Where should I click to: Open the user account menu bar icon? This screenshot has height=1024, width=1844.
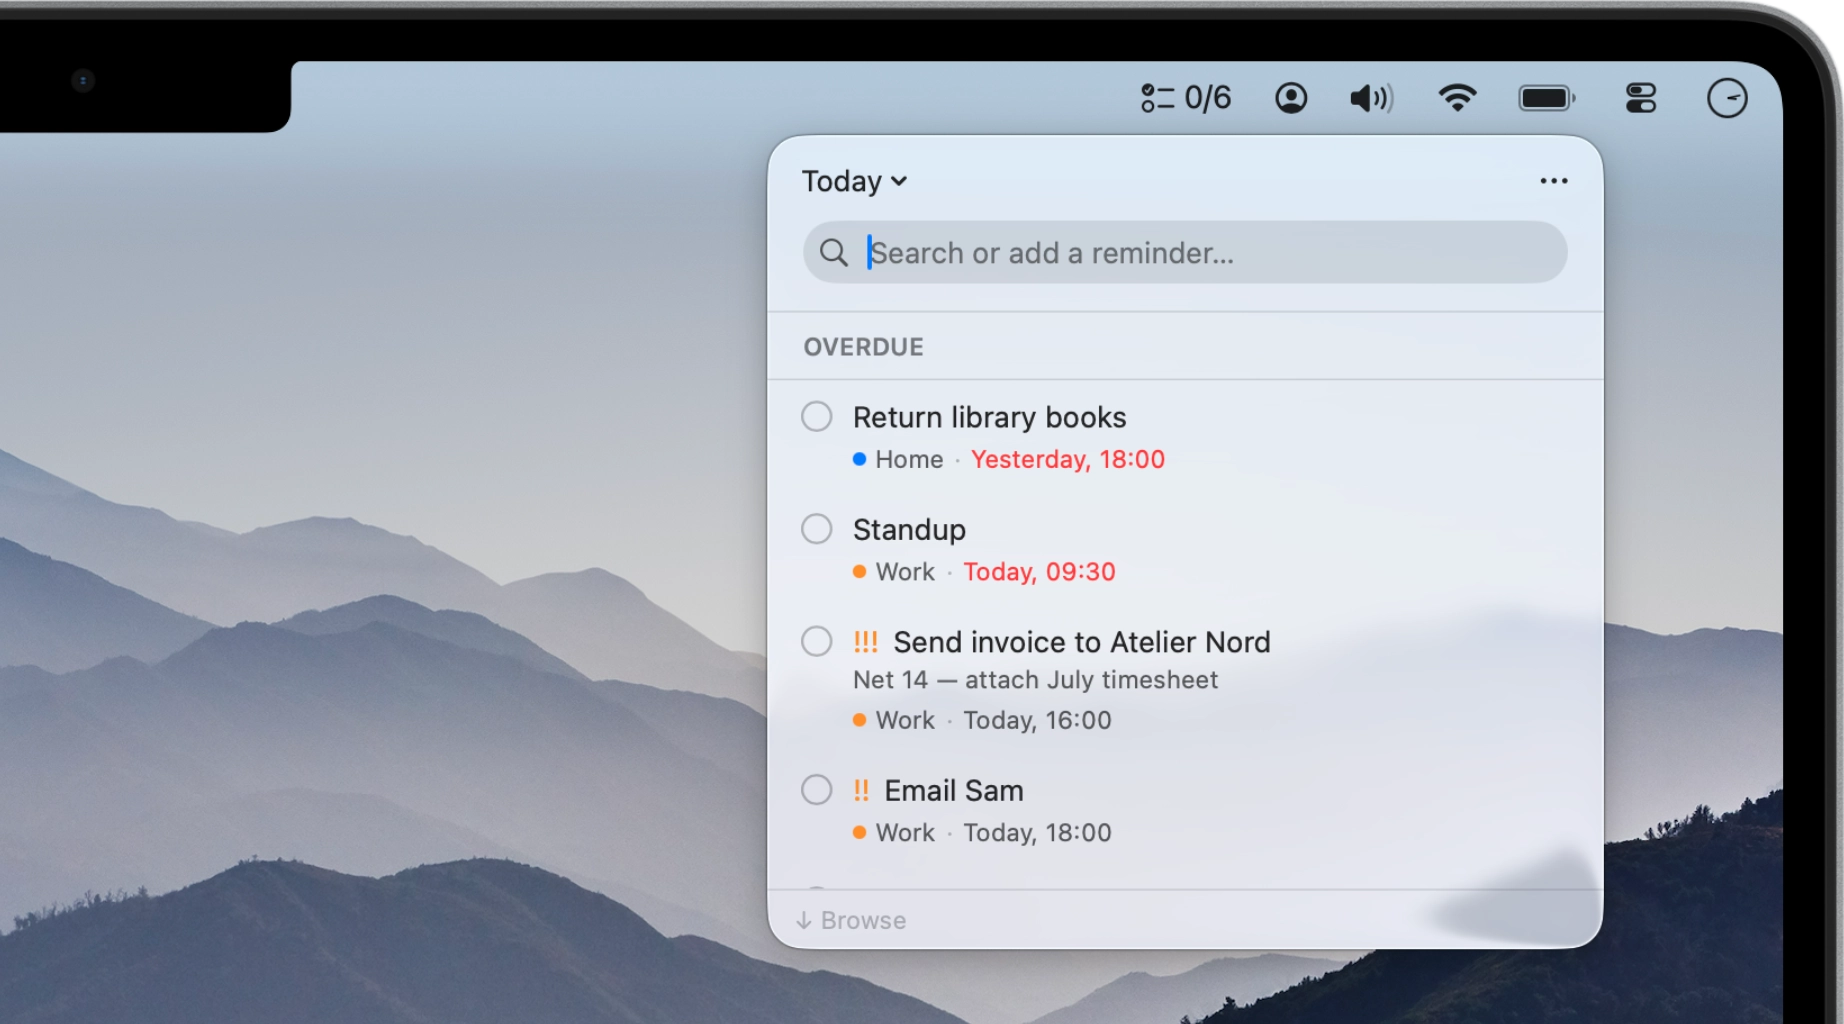[1291, 98]
